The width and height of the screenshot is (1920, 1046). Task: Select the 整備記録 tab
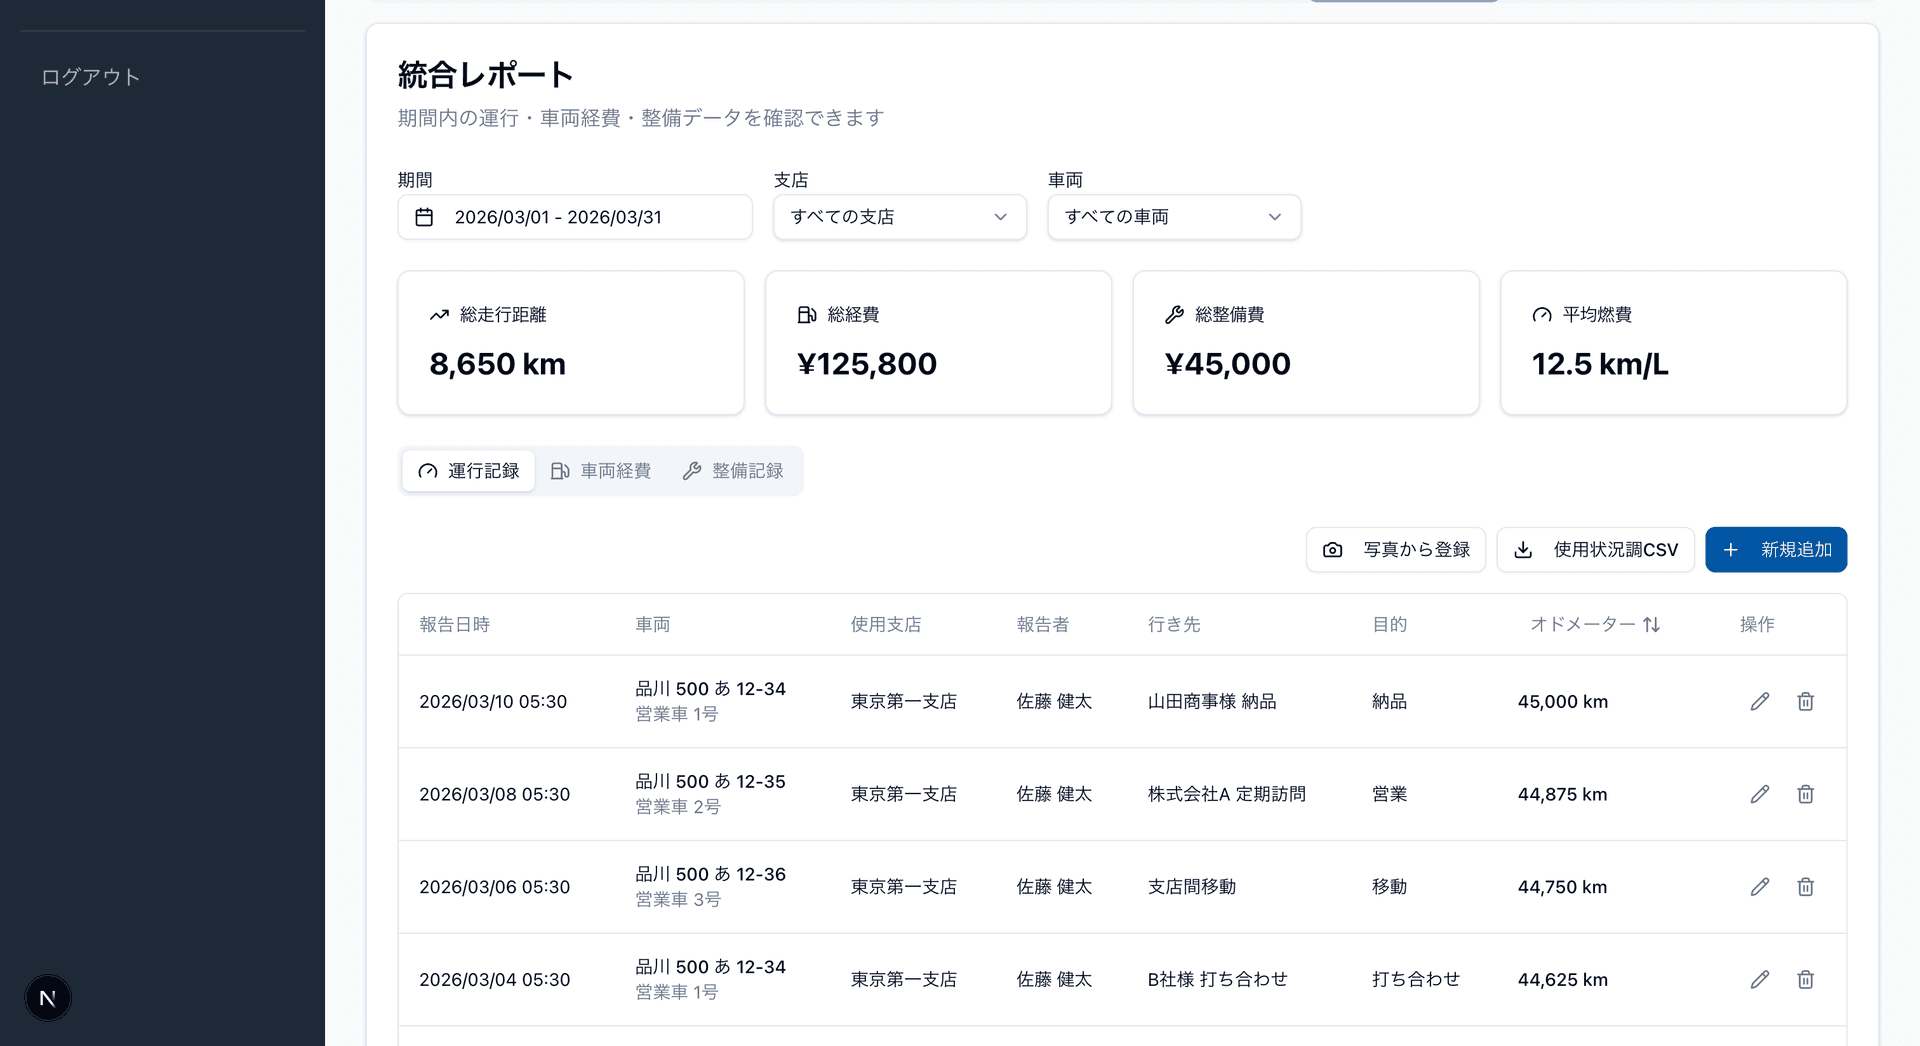734,470
